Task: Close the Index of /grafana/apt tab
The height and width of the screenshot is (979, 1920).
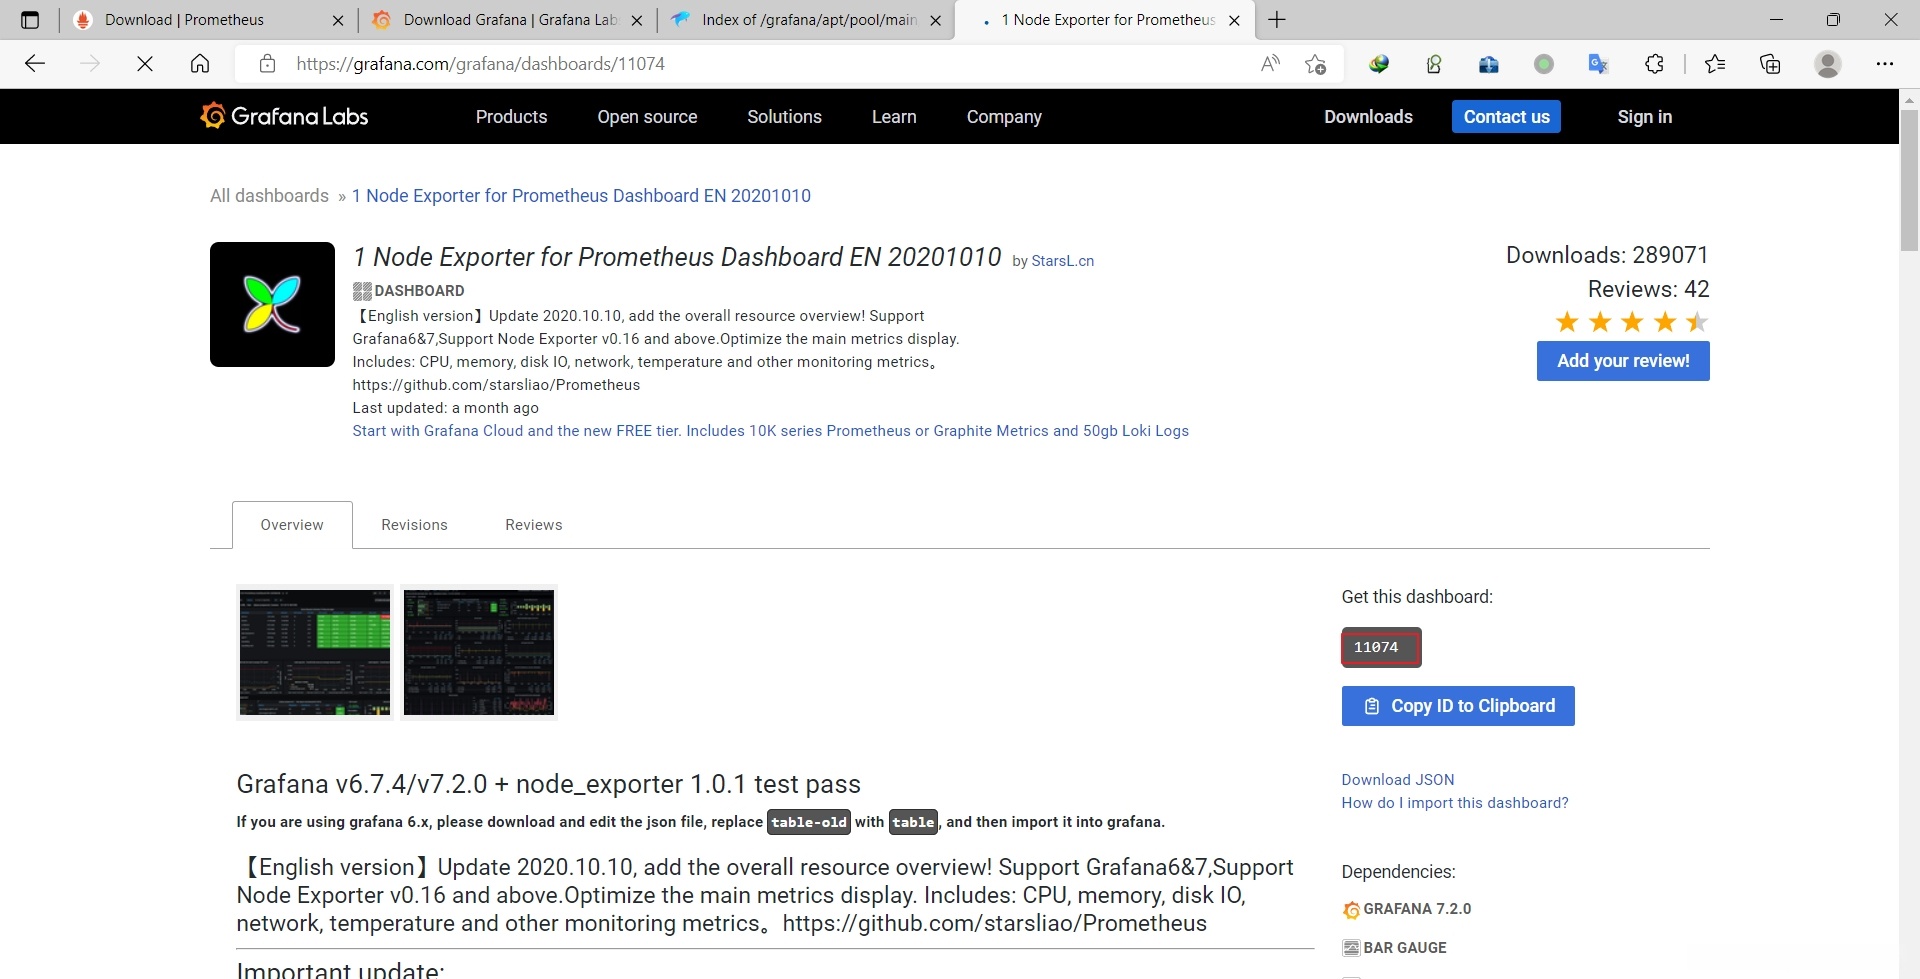Action: [935, 20]
